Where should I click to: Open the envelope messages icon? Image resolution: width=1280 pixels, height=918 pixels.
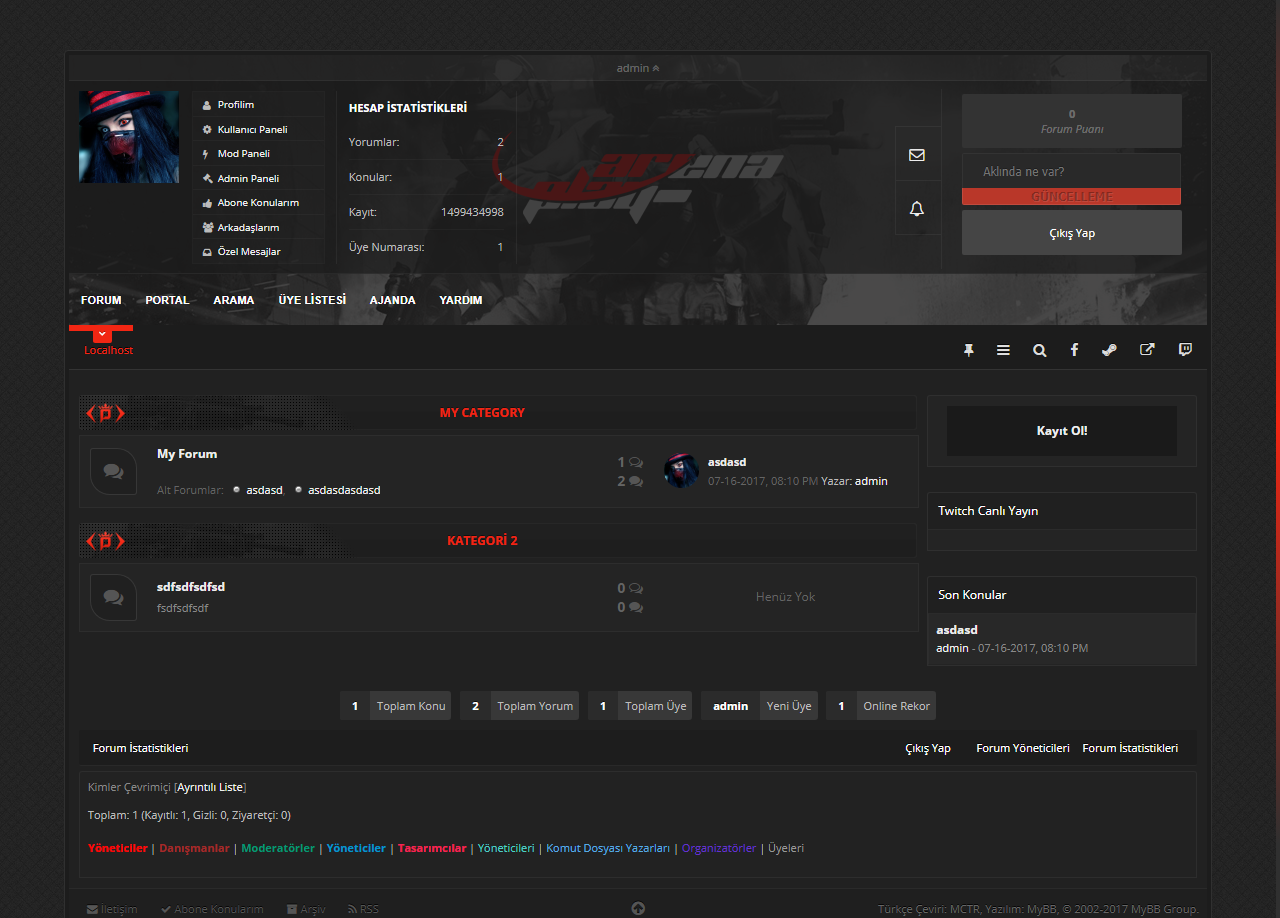click(917, 155)
